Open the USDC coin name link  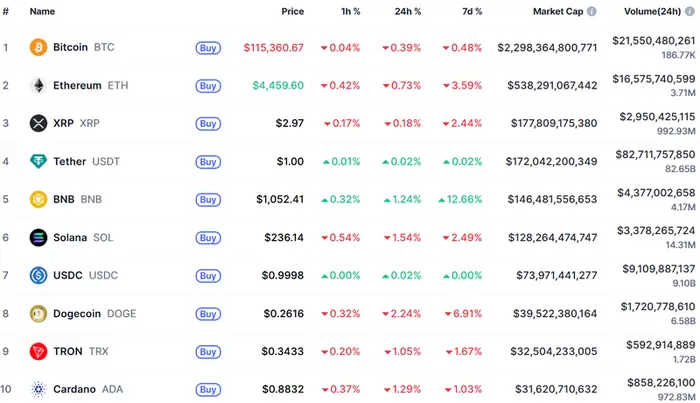pos(68,275)
